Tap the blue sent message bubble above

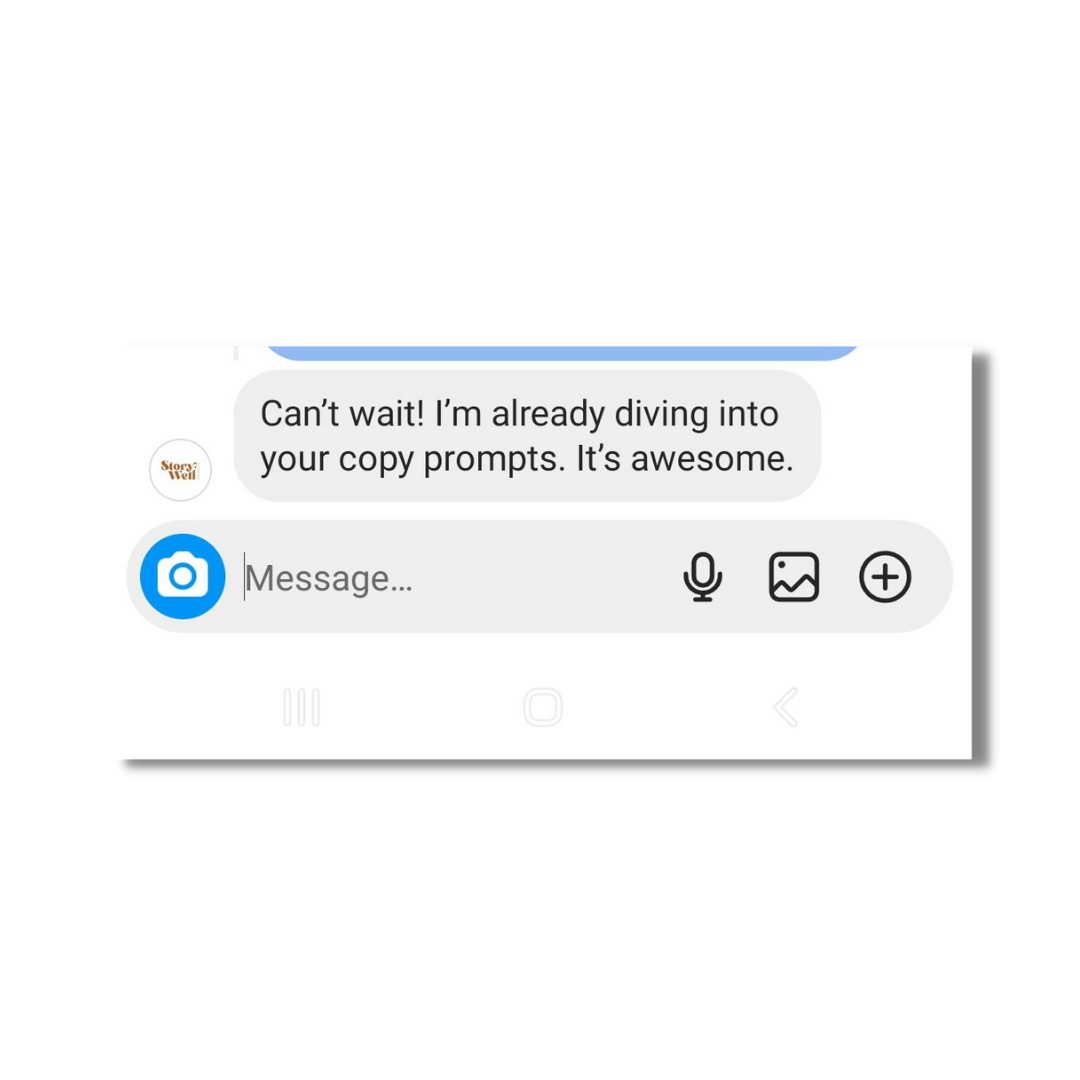(x=561, y=353)
